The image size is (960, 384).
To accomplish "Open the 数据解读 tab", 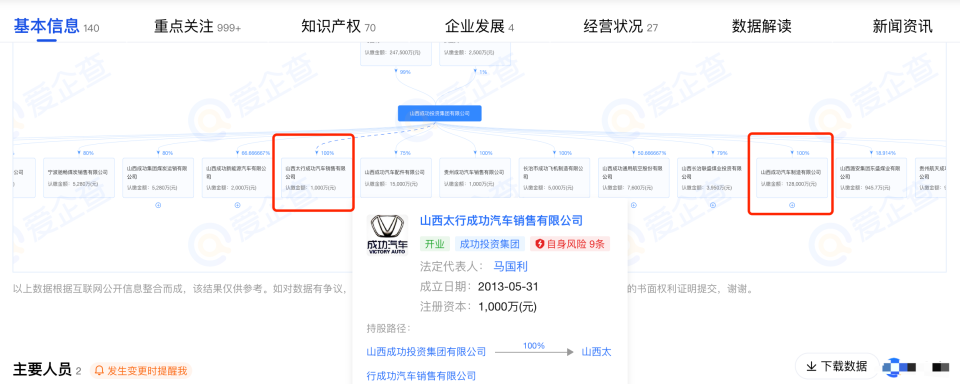I will pyautogui.click(x=762, y=26).
